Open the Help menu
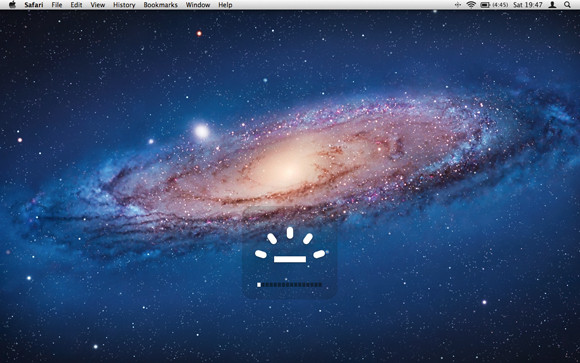The width and height of the screenshot is (580, 363). pos(225,5)
